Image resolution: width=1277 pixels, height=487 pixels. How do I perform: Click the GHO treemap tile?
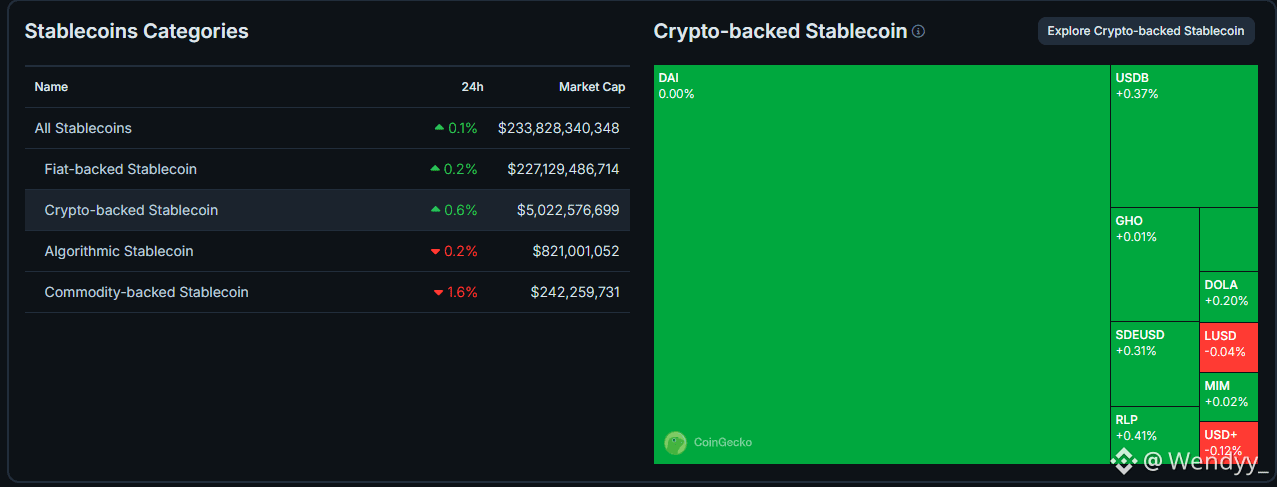pos(1154,265)
